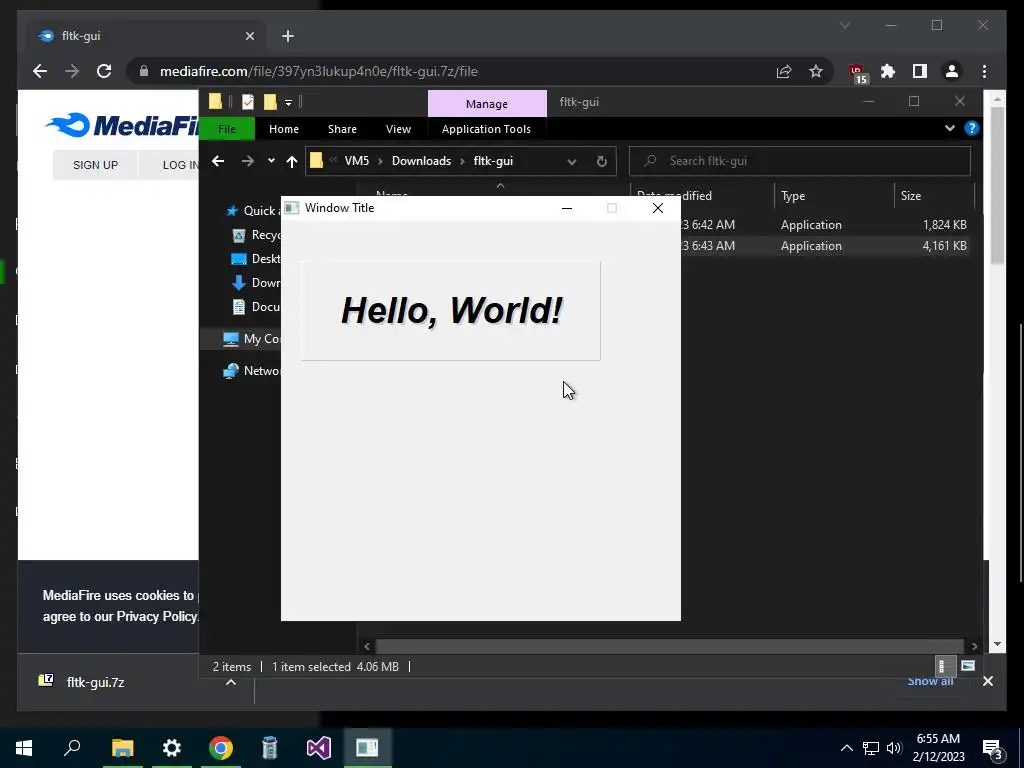Open Documents in navigation pane
The width and height of the screenshot is (1024, 768).
(x=256, y=307)
